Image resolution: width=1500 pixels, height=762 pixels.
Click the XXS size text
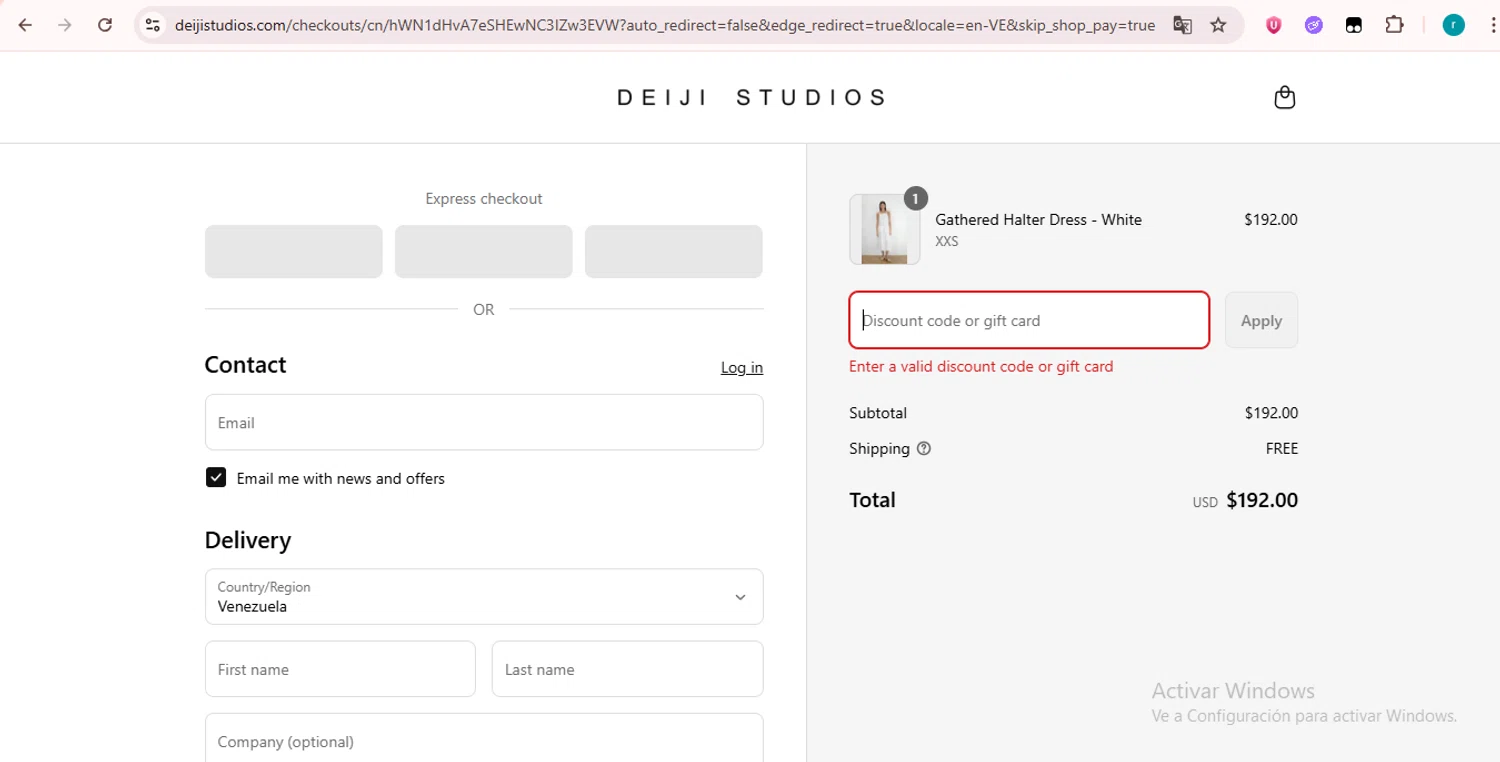(x=947, y=241)
